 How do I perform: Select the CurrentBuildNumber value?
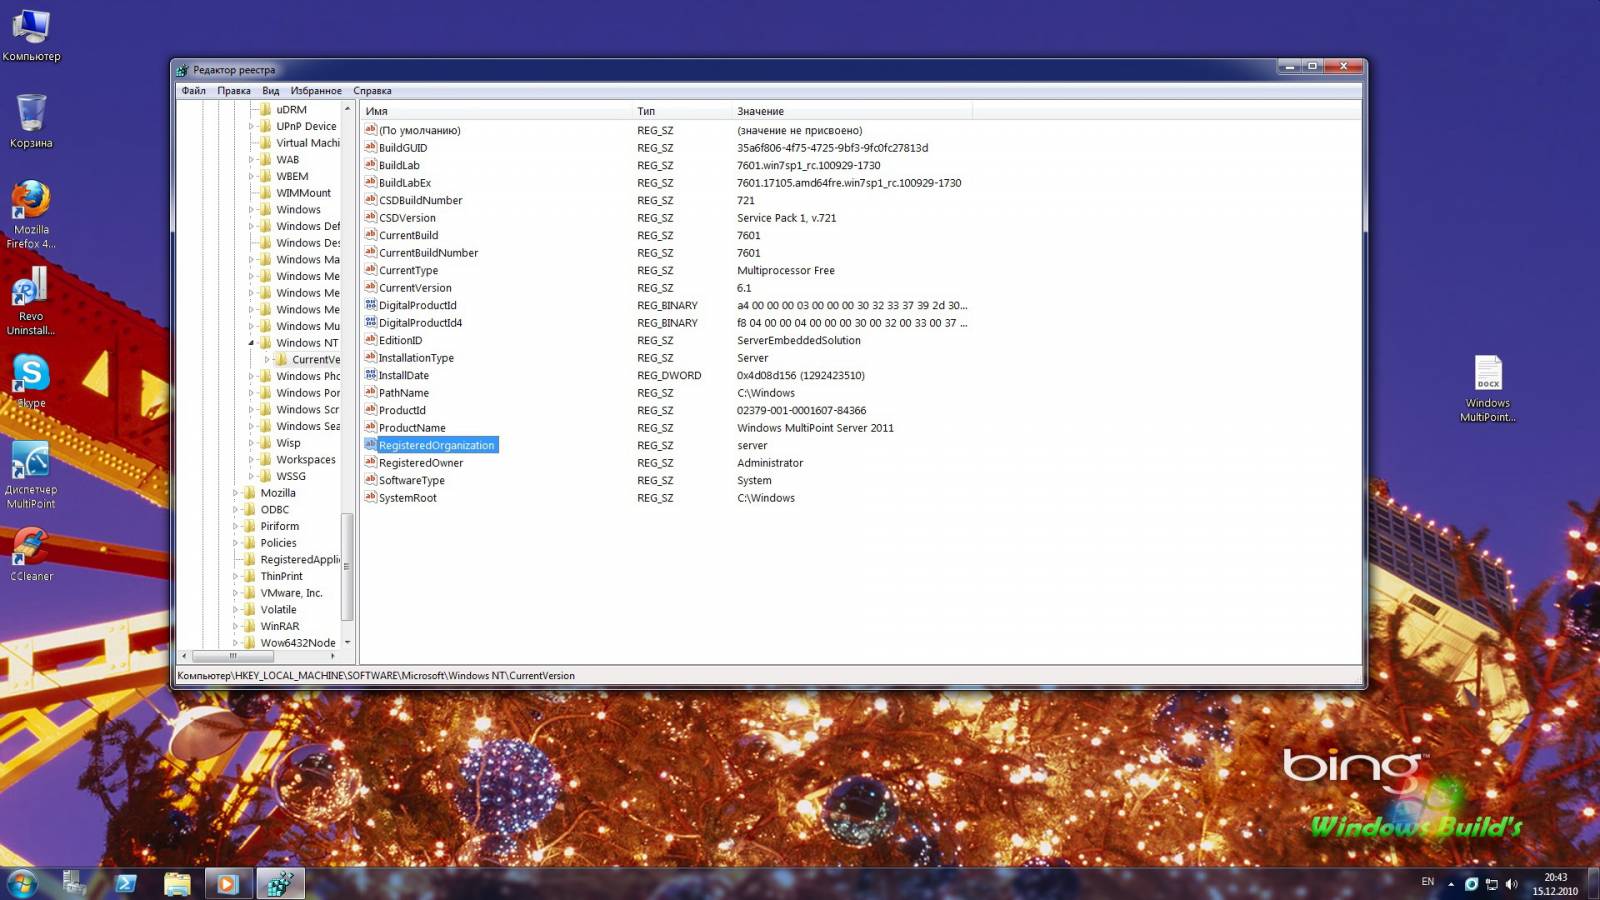428,252
